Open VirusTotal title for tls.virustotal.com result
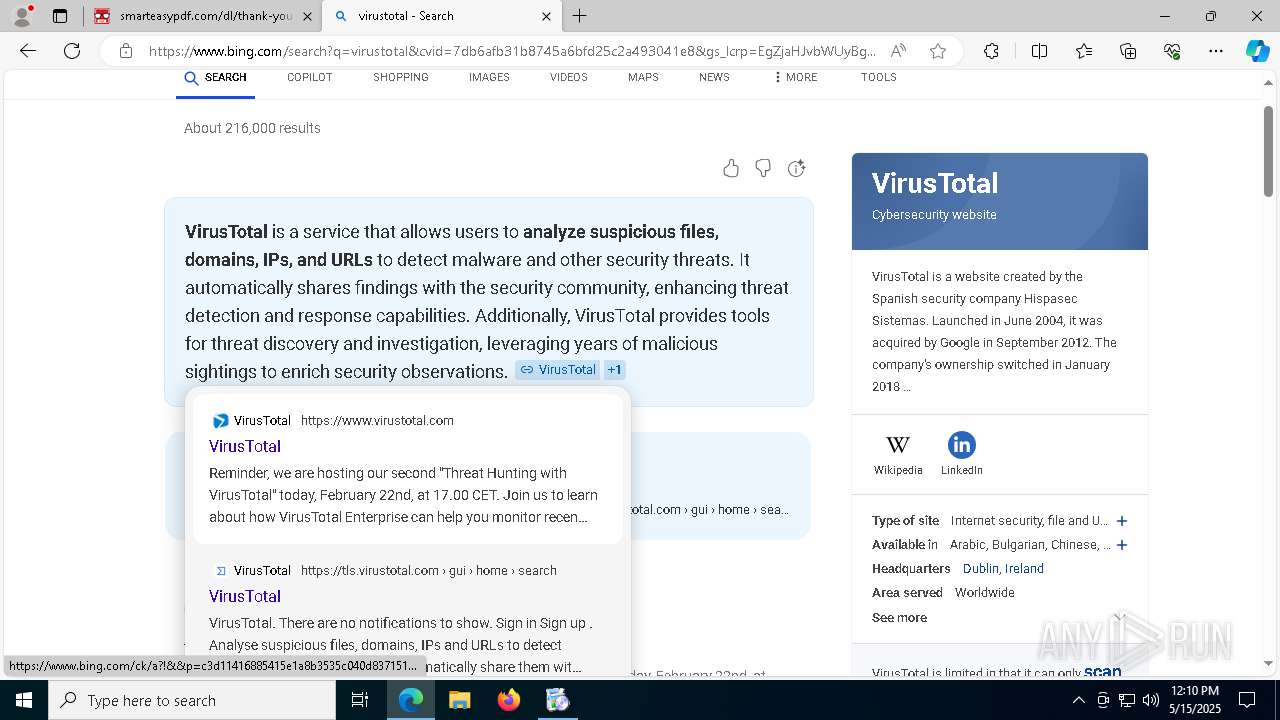Image resolution: width=1280 pixels, height=720 pixels. pyautogui.click(x=245, y=597)
